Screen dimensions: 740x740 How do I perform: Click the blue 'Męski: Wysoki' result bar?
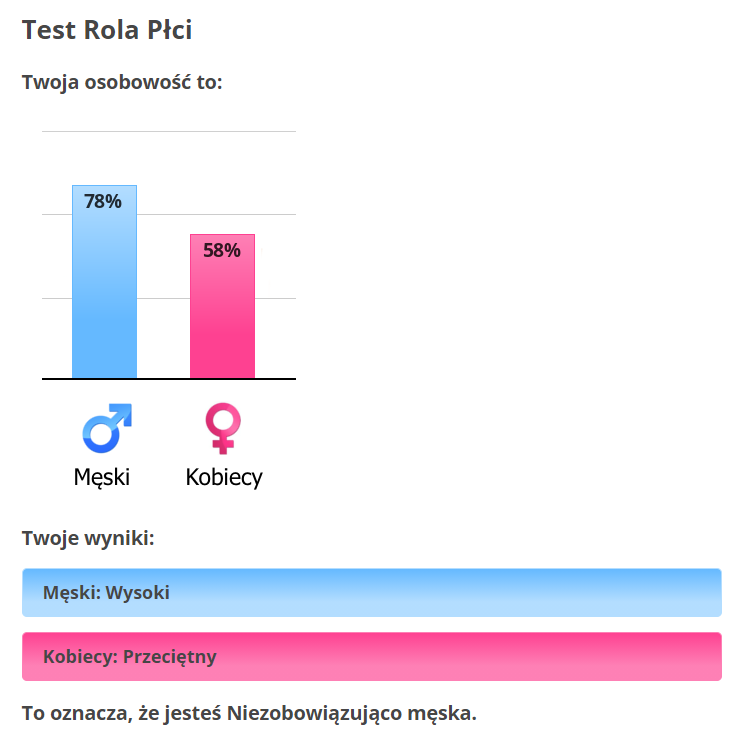coord(372,593)
